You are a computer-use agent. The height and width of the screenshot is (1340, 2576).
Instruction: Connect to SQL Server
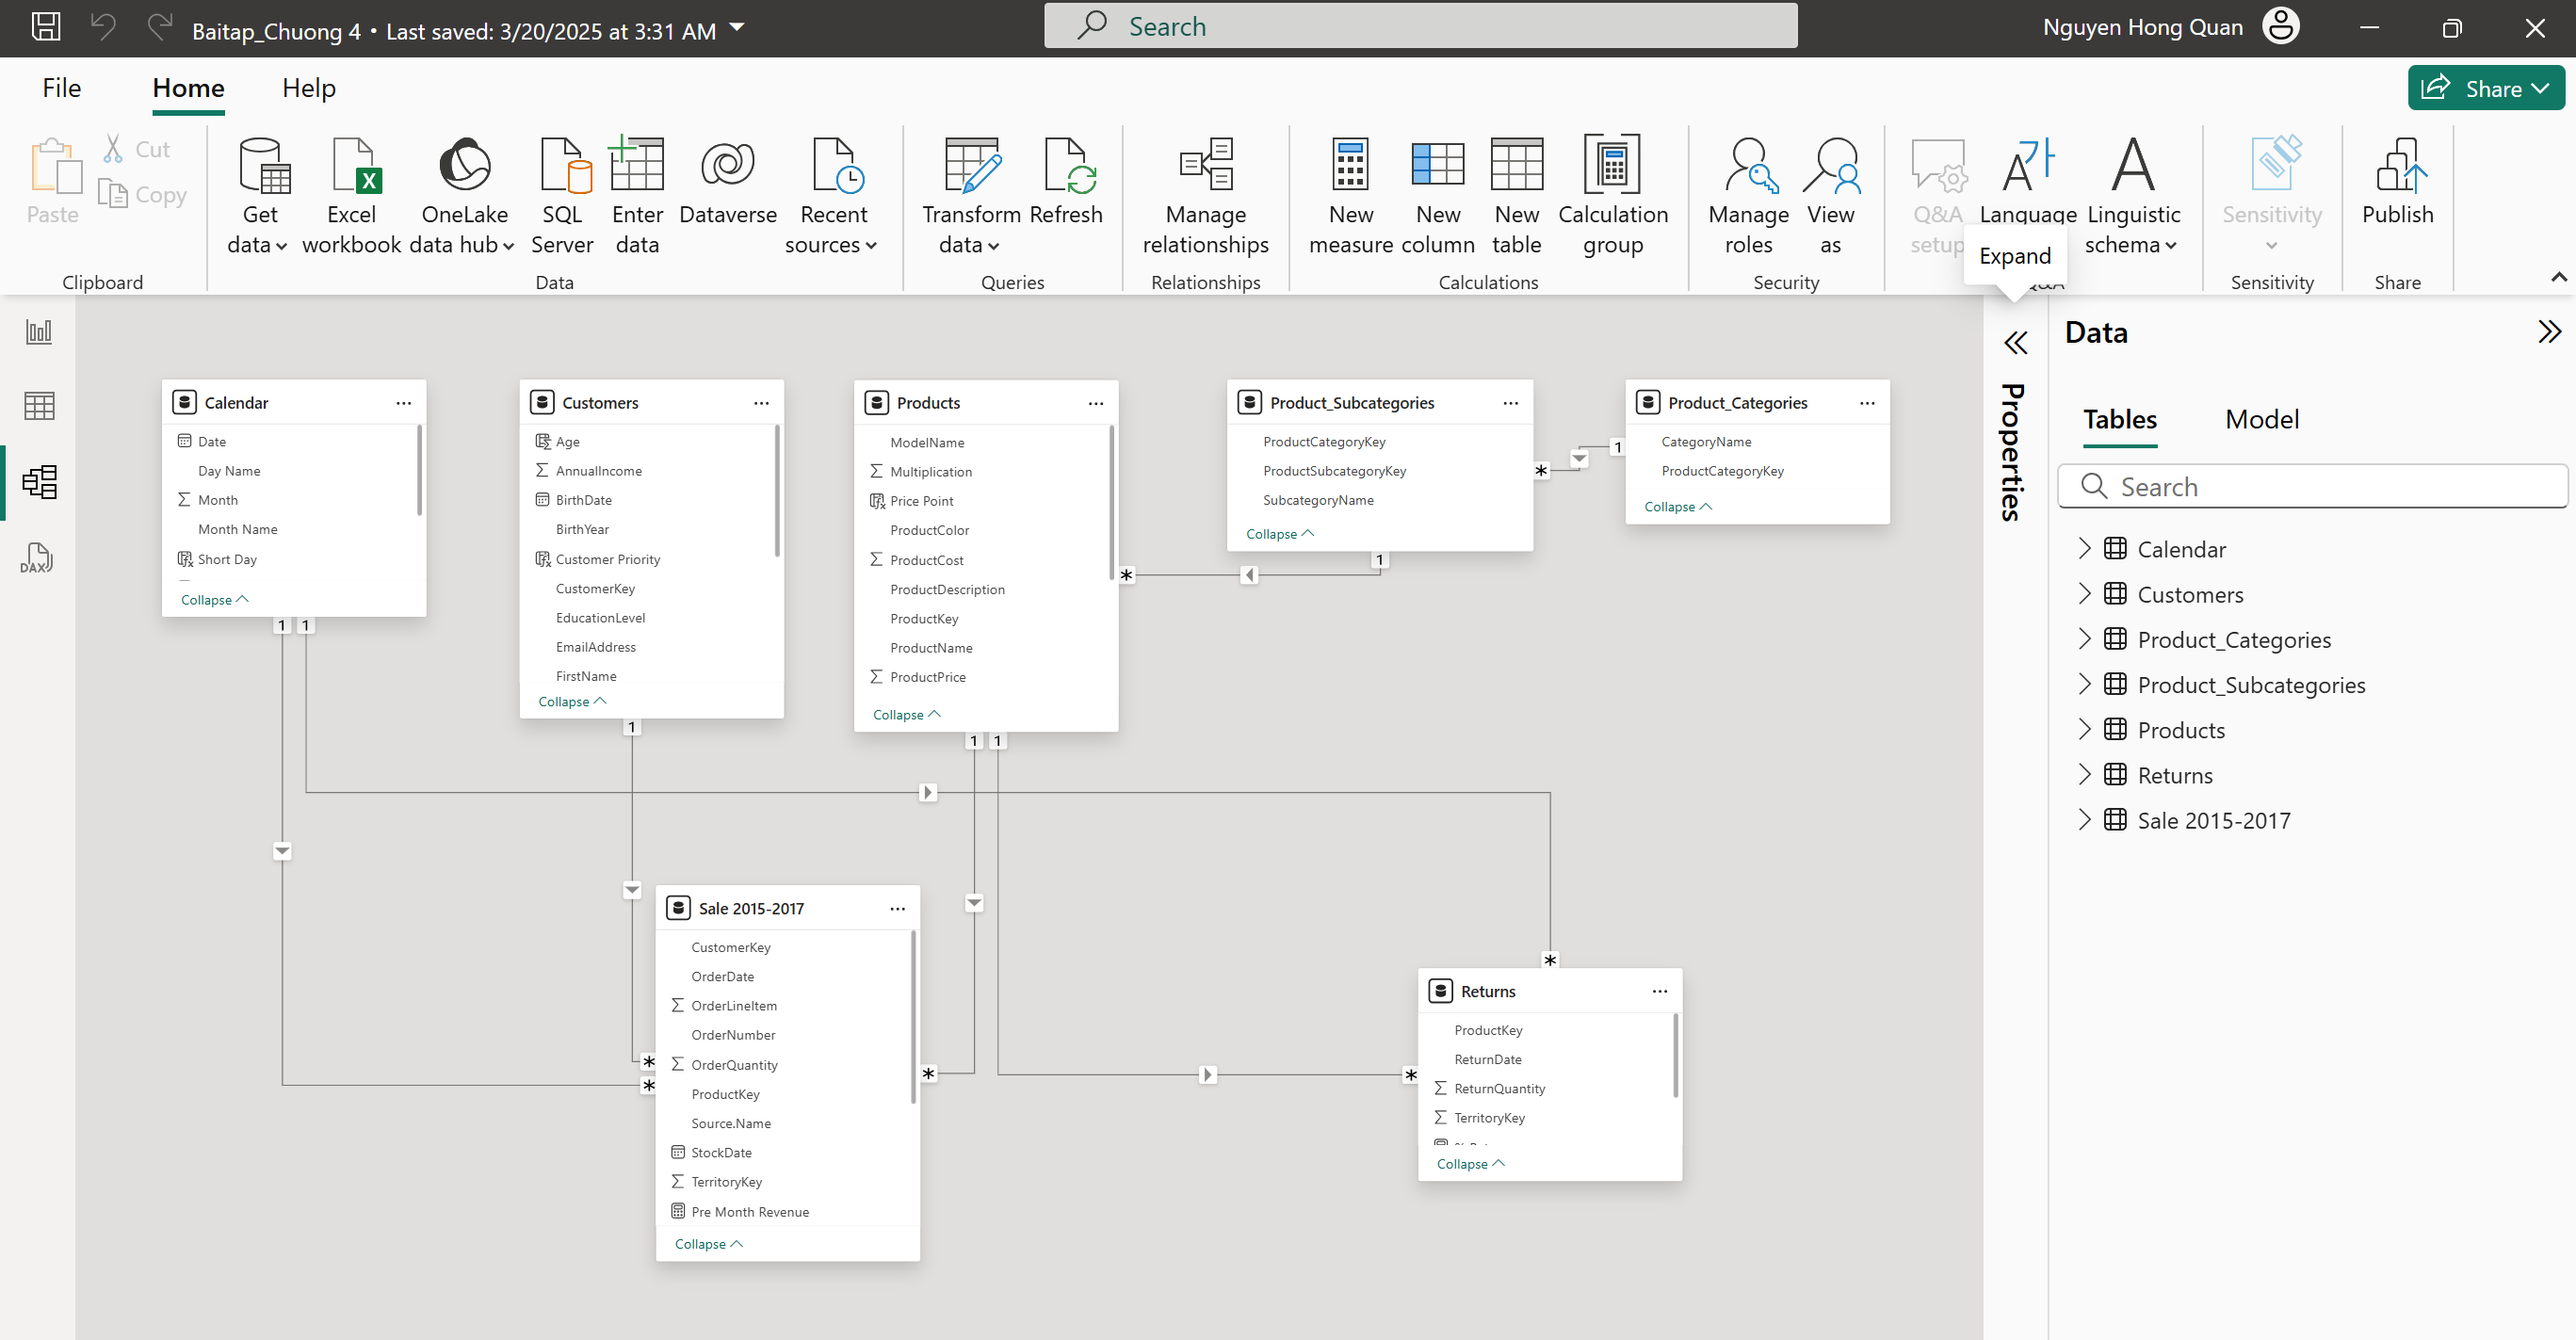click(x=562, y=196)
